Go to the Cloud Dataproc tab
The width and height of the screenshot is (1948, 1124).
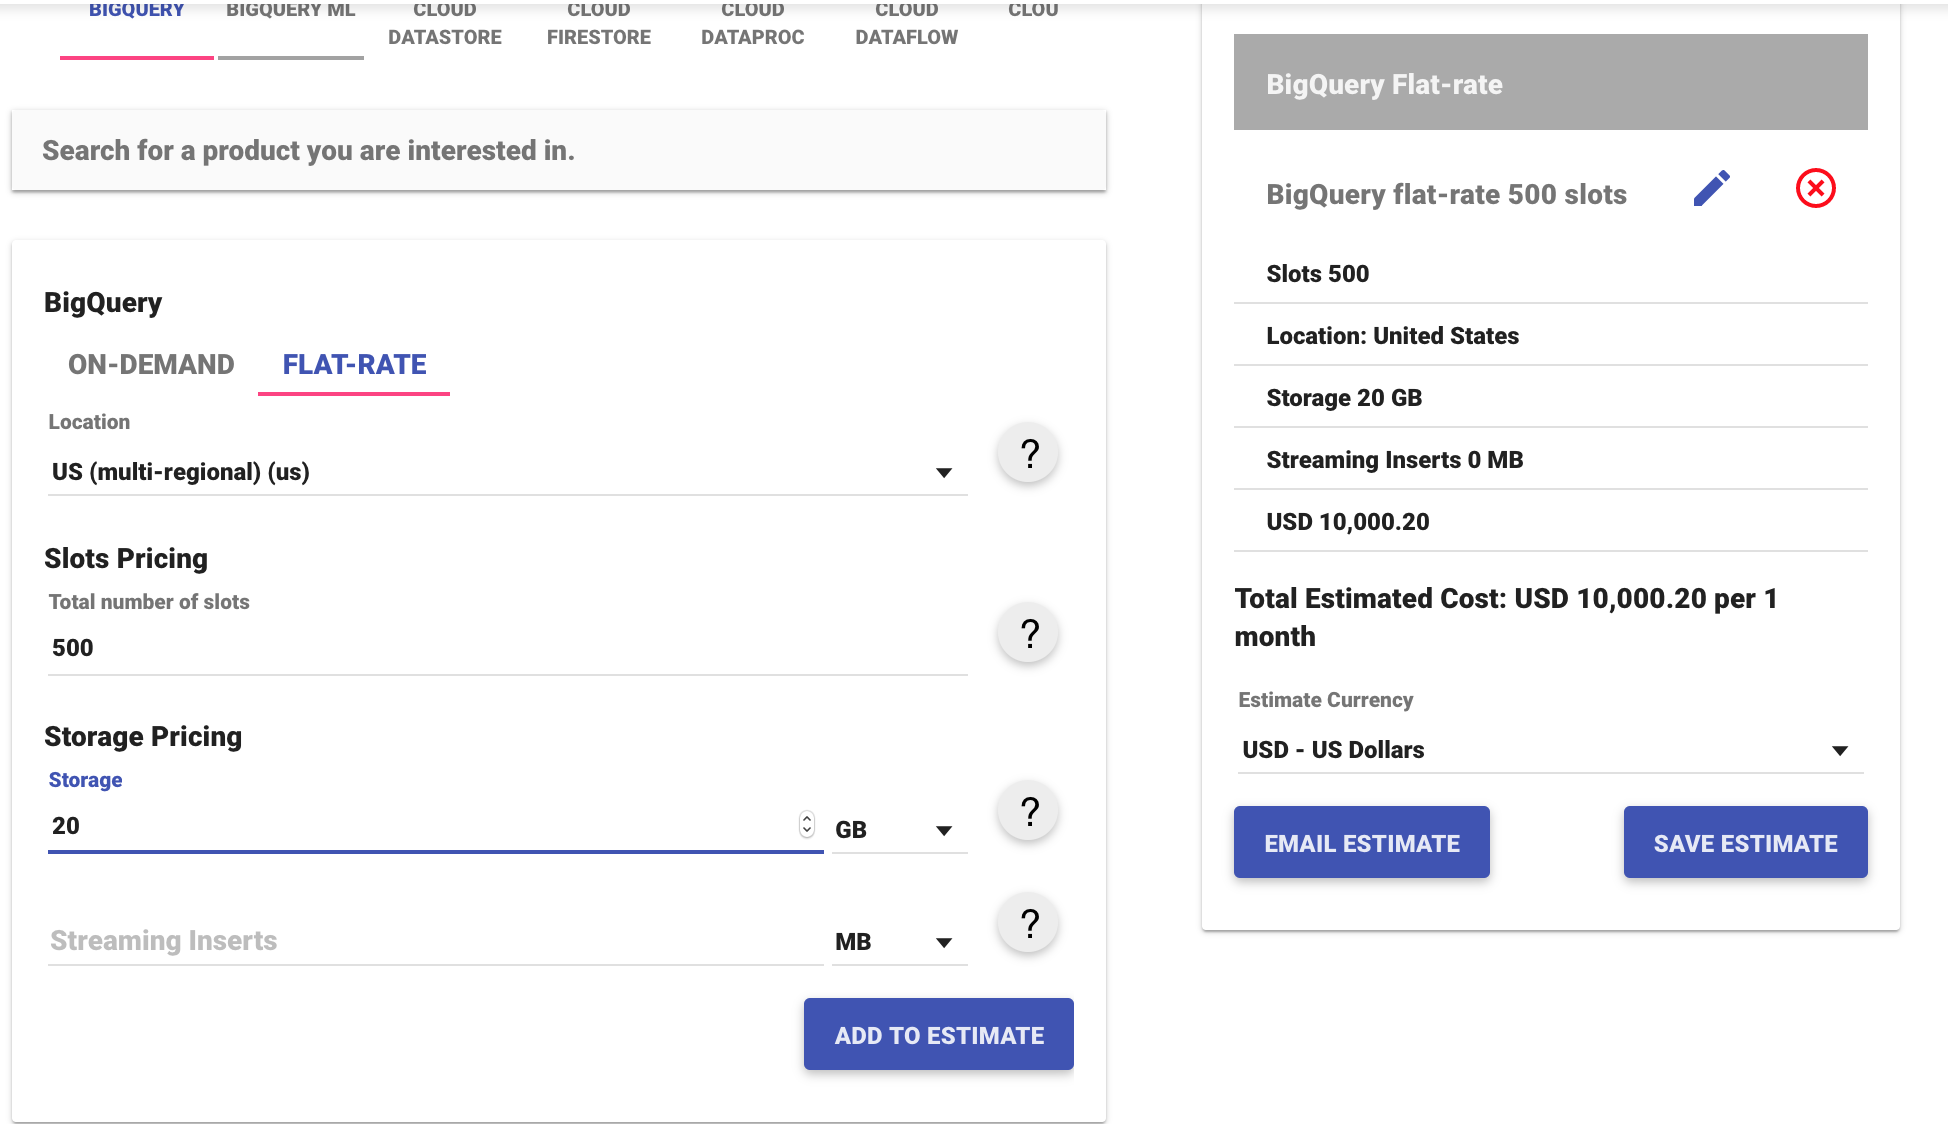click(753, 25)
